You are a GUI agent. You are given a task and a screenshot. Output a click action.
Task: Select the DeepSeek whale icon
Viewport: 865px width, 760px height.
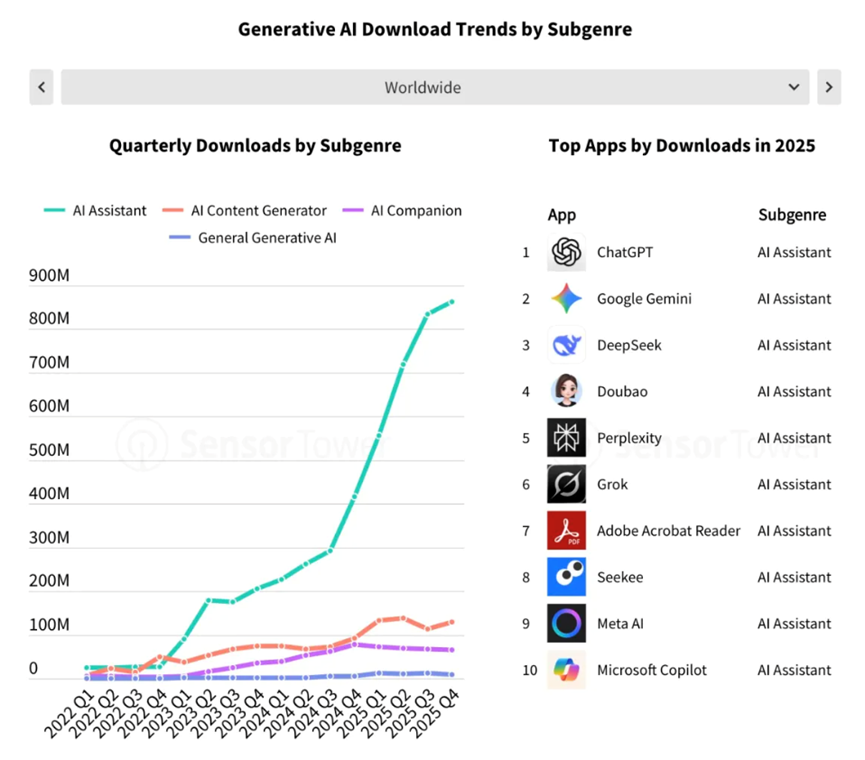tap(566, 345)
